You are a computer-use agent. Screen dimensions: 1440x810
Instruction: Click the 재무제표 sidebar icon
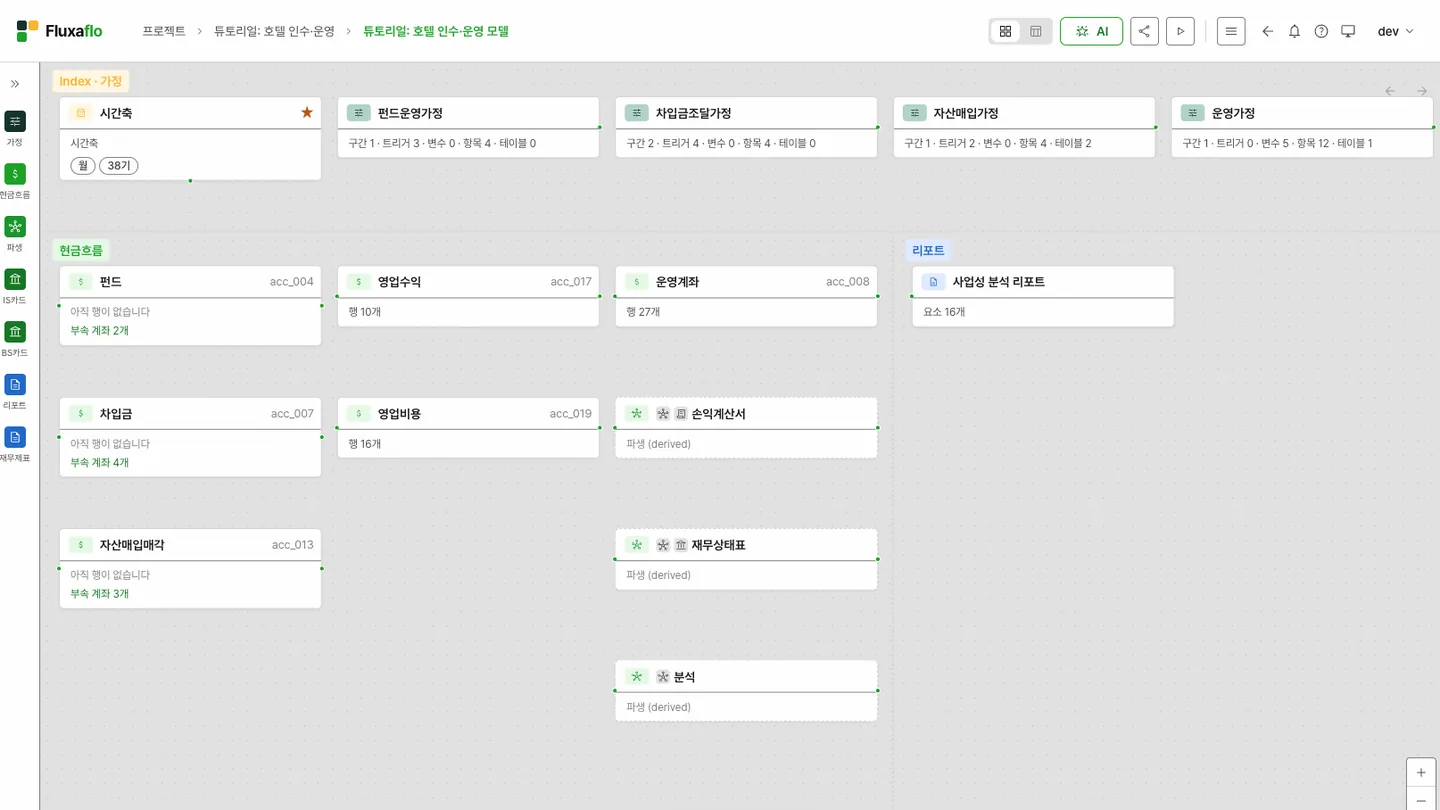(15, 438)
